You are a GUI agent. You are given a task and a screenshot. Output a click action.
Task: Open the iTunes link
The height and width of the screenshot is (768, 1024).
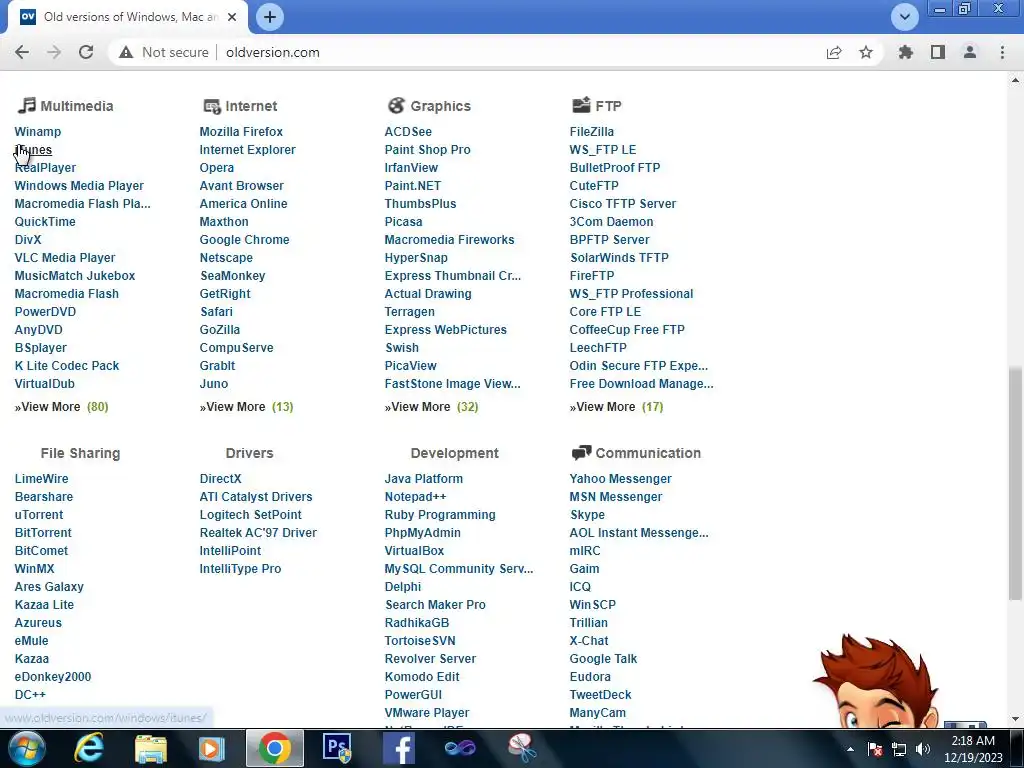tap(33, 150)
